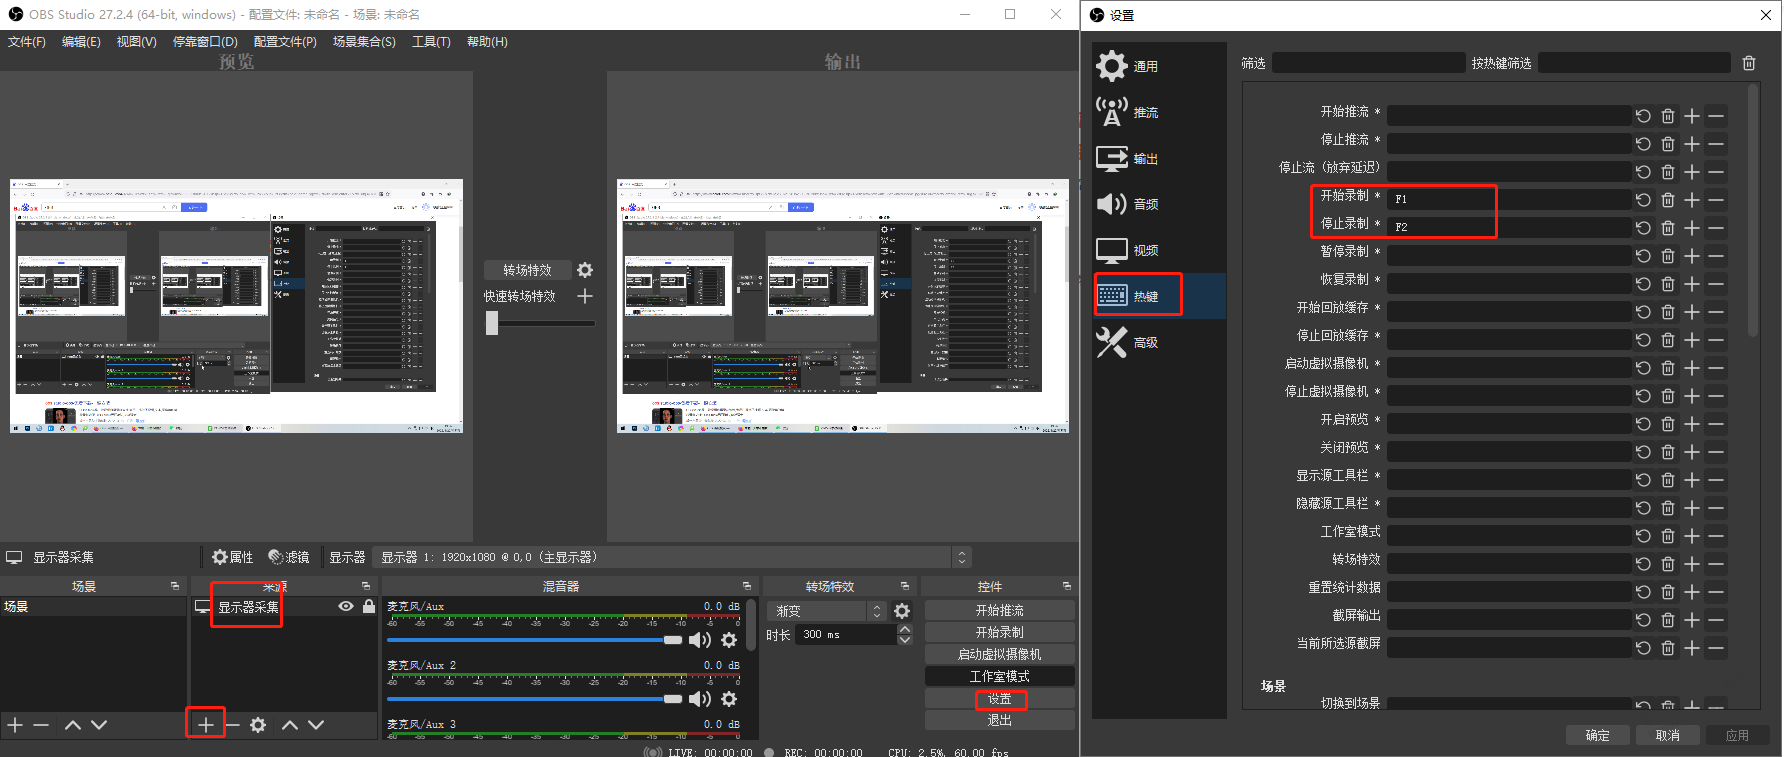
Task: Open transition properties gear beside 转场特效 button
Action: click(585, 270)
